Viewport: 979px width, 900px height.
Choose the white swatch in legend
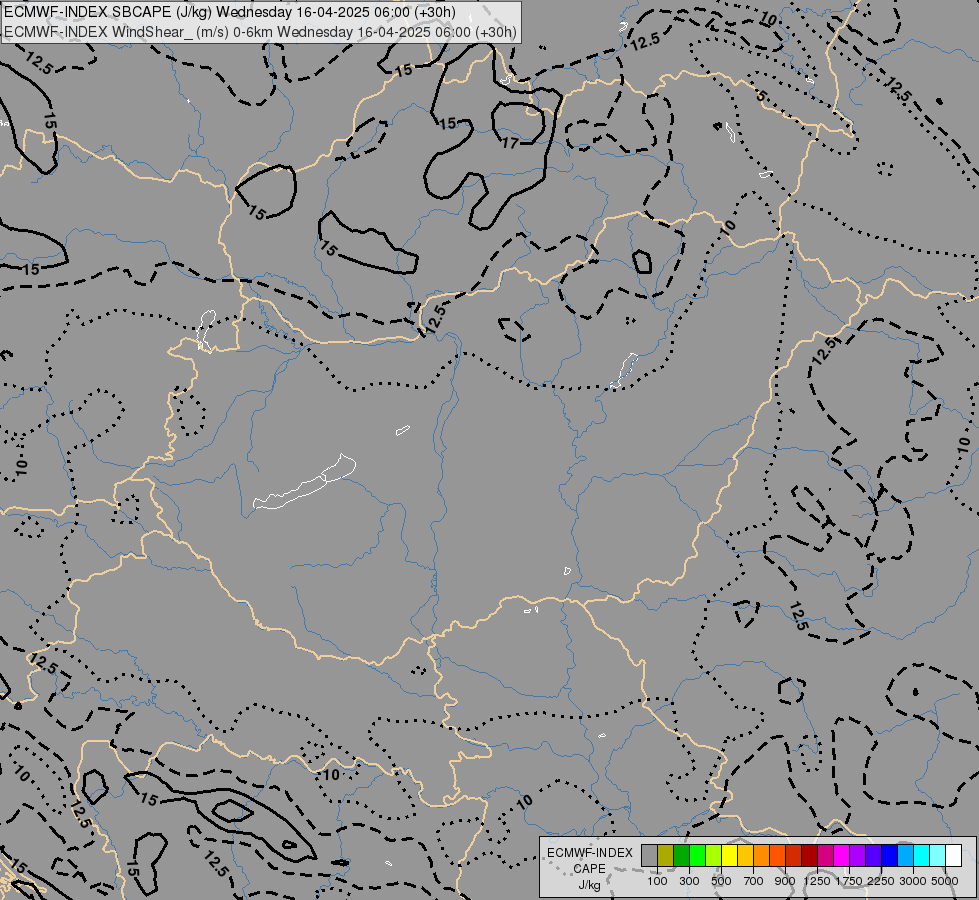(x=953, y=855)
